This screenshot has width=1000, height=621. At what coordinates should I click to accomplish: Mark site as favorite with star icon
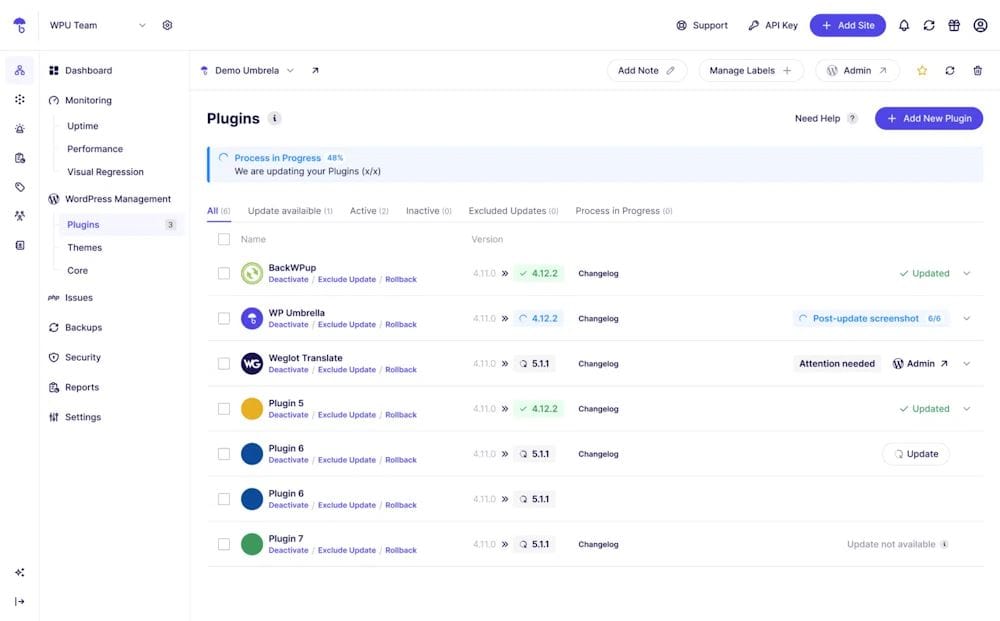pyautogui.click(x=922, y=71)
